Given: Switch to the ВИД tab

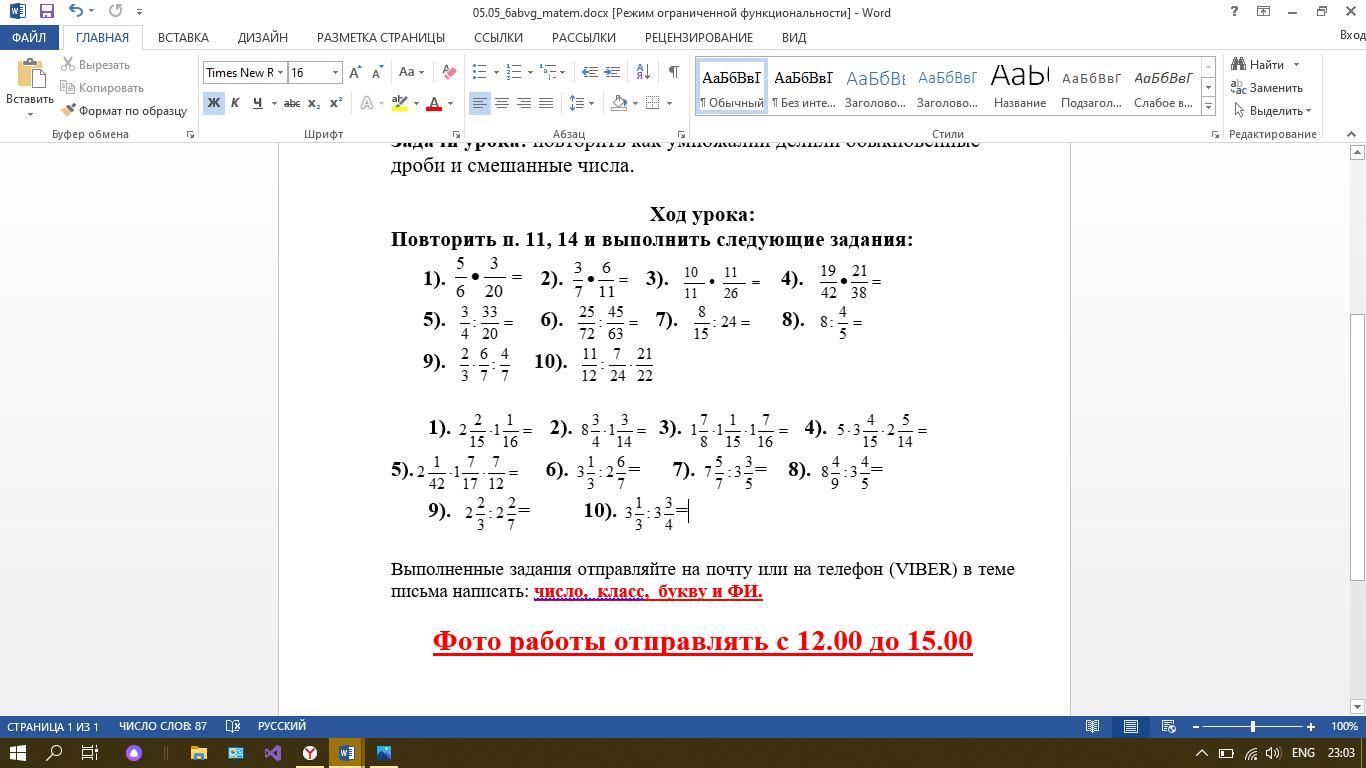Looking at the screenshot, I should (x=794, y=37).
